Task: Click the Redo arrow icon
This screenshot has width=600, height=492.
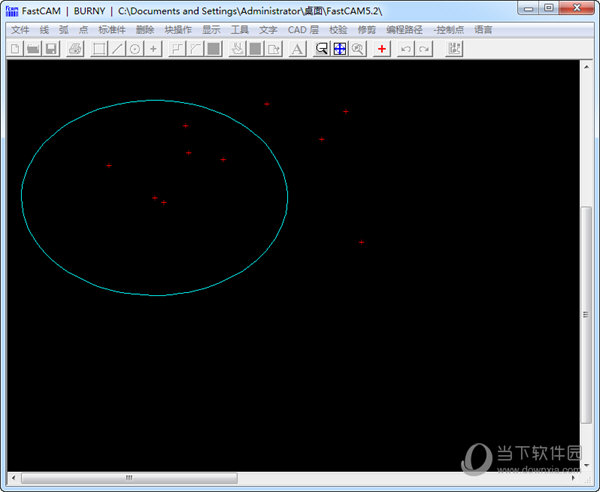Action: pos(423,49)
